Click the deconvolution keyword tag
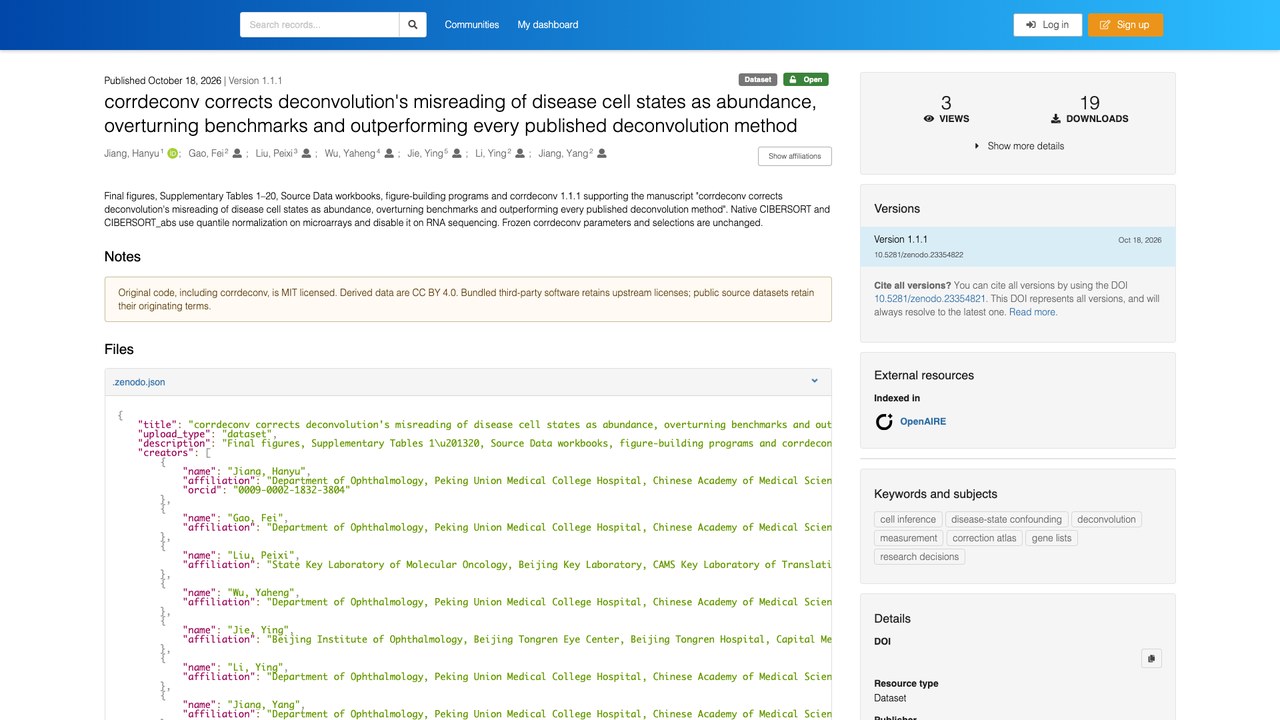The image size is (1280, 720). click(x=1106, y=520)
